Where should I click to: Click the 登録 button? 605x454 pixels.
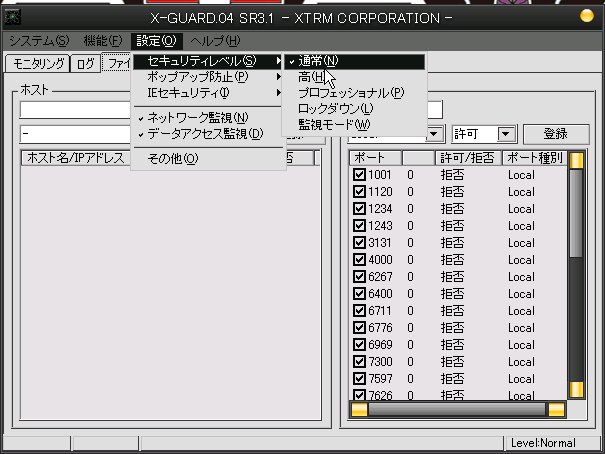point(556,134)
